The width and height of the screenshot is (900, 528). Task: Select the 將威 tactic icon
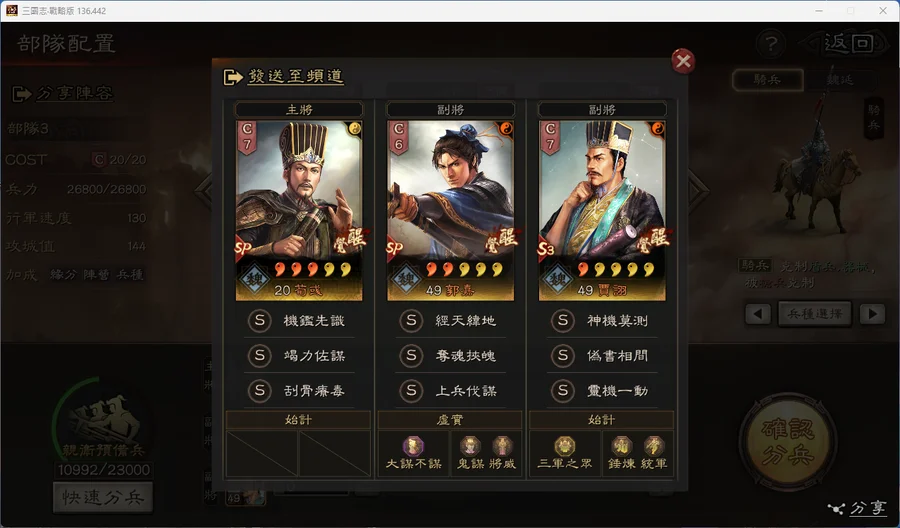coord(502,446)
